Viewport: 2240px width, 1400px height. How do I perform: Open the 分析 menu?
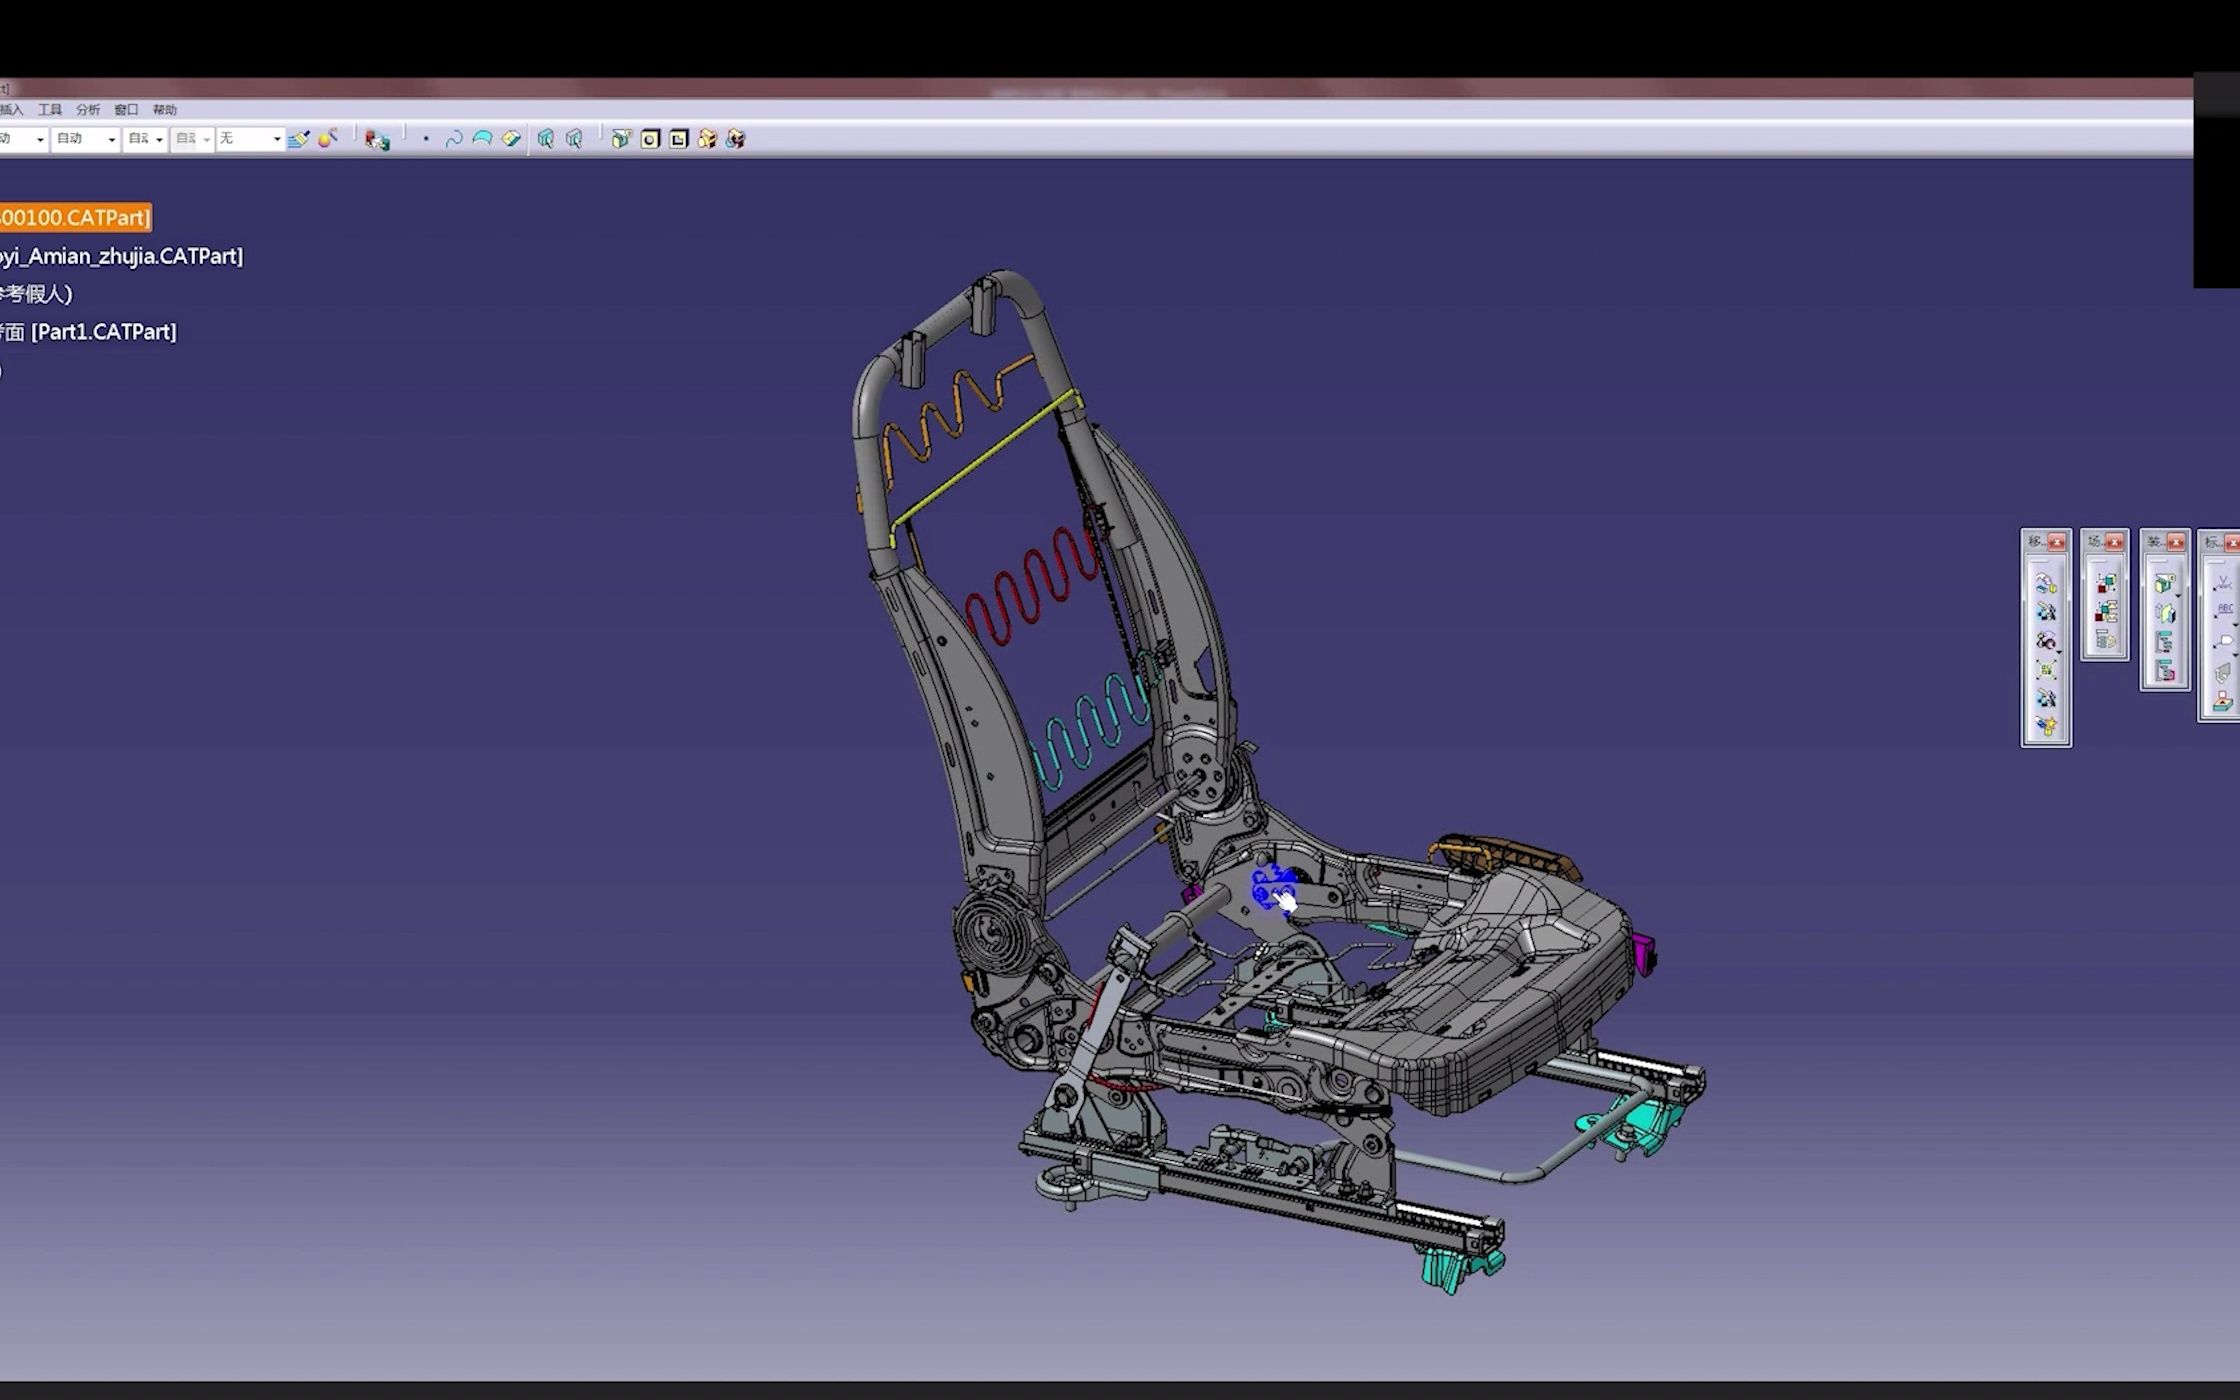[x=88, y=110]
